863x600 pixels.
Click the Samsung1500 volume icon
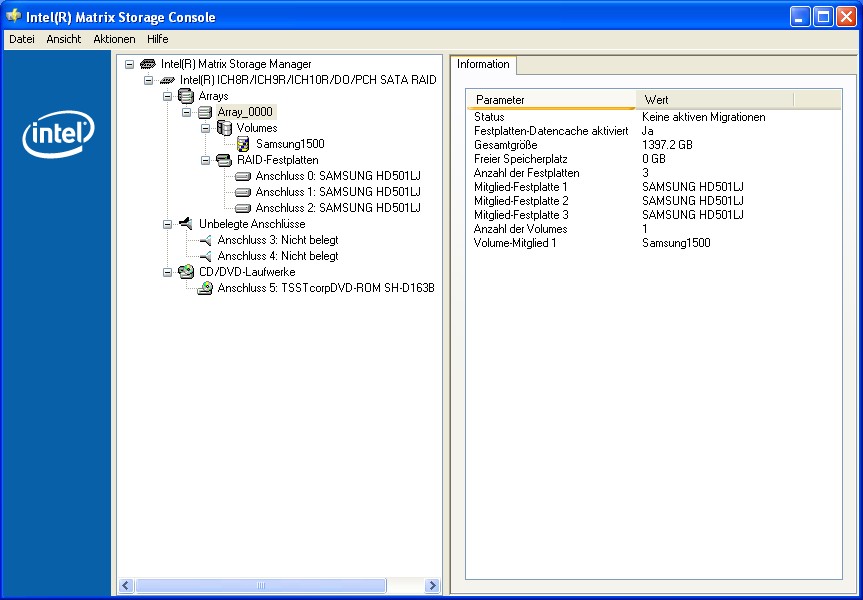pyautogui.click(x=243, y=144)
